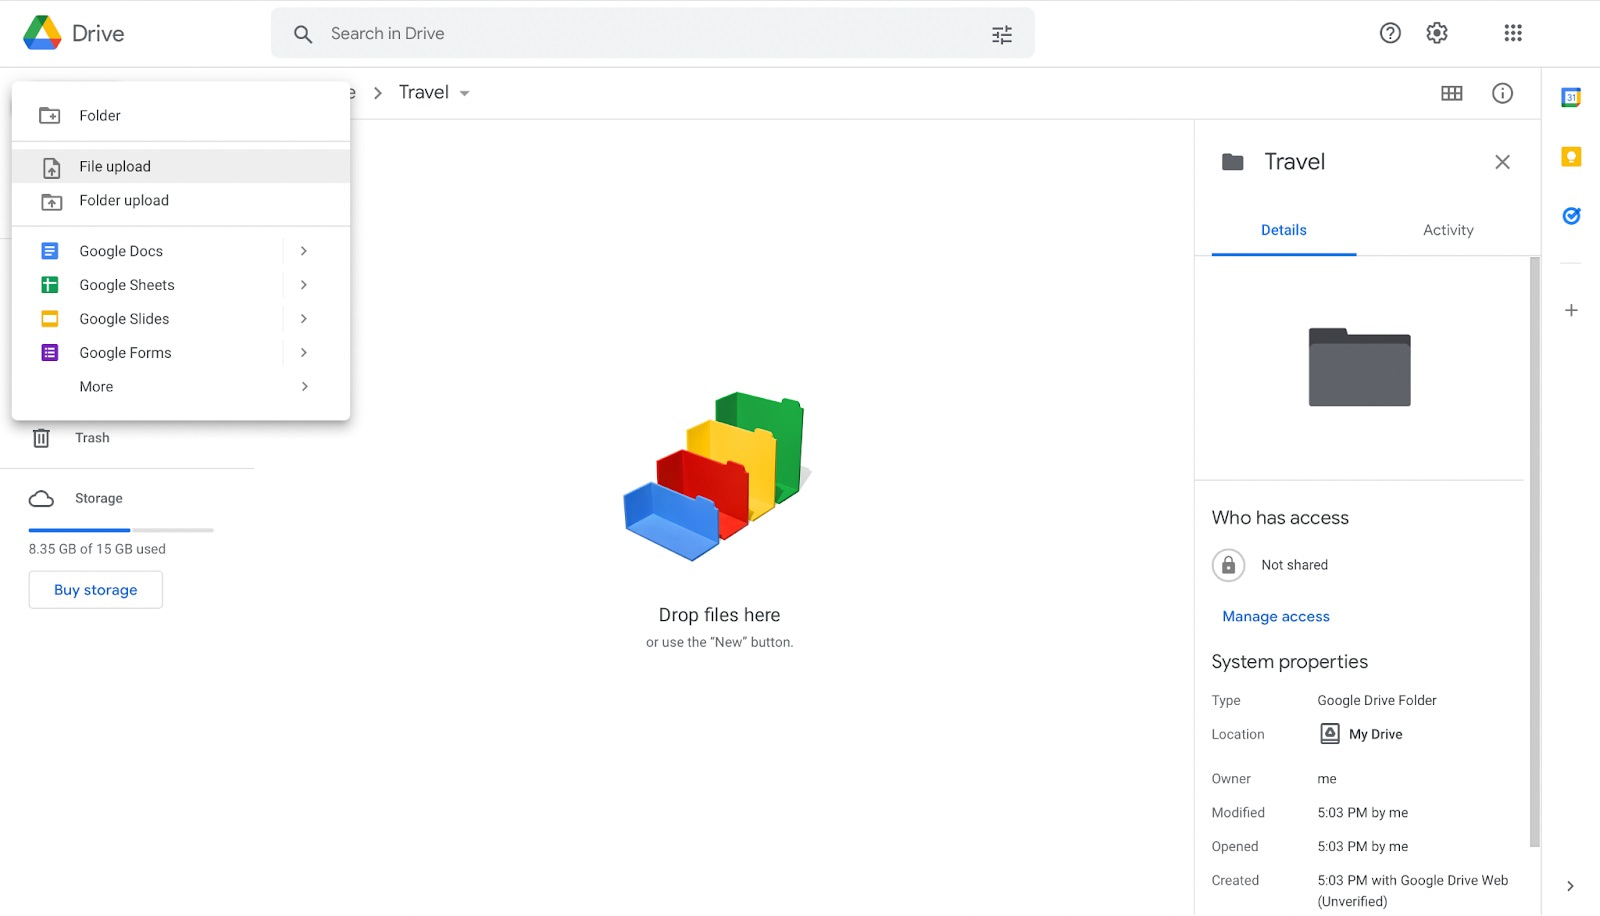Expand the More submenu arrow
The image size is (1600, 916).
point(304,387)
